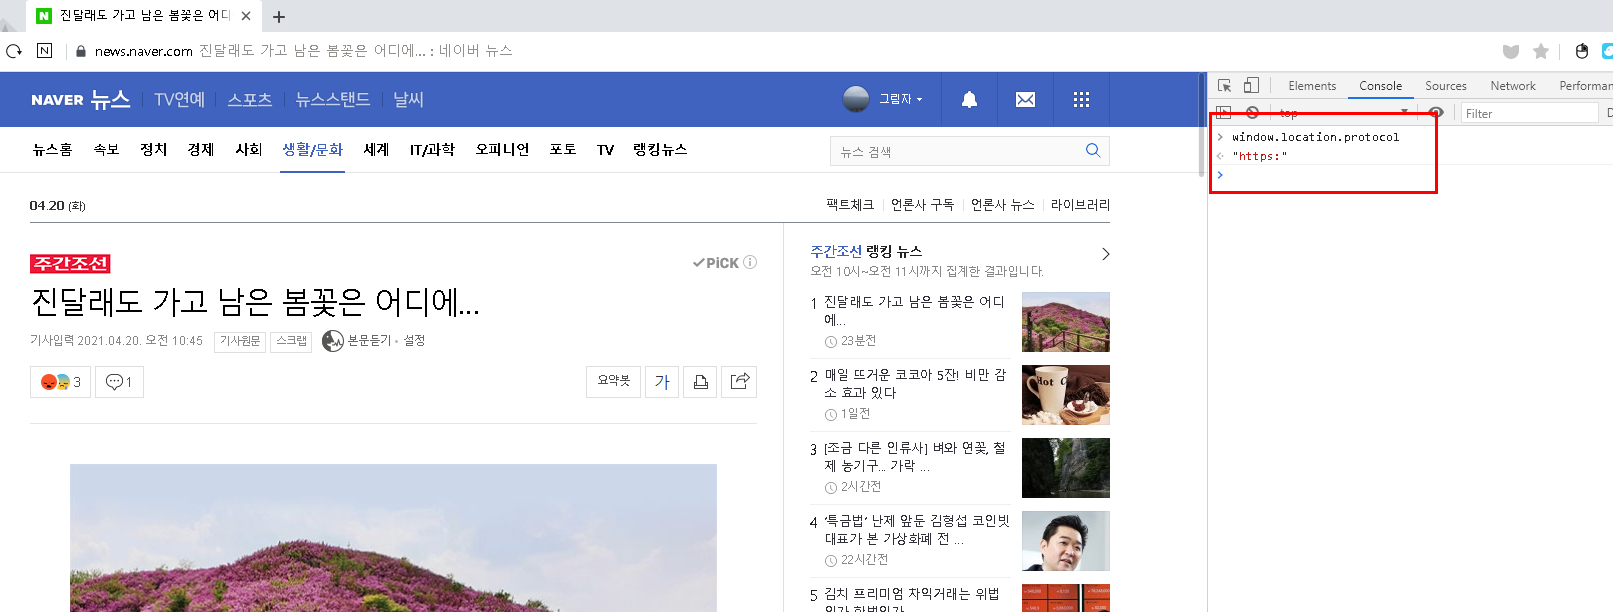This screenshot has height=612, width=1613.
Task: Open ranking headline 특금법 난제 앞둔 김형섭
Action: click(x=916, y=530)
